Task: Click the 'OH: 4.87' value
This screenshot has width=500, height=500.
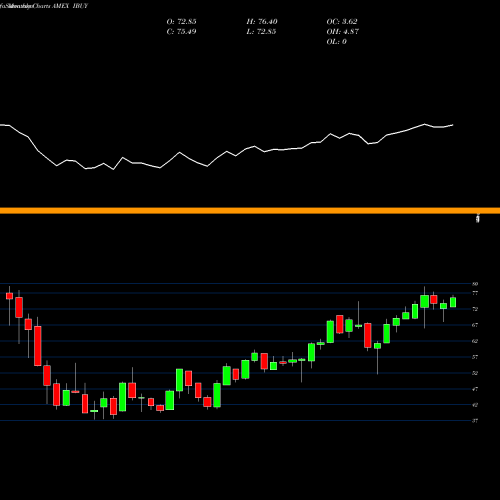Action: tap(342, 32)
